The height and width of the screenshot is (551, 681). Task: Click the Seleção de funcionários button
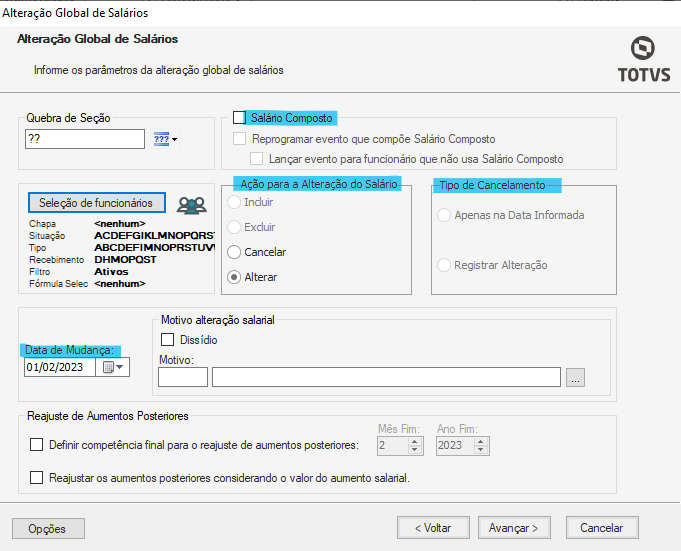coord(96,202)
